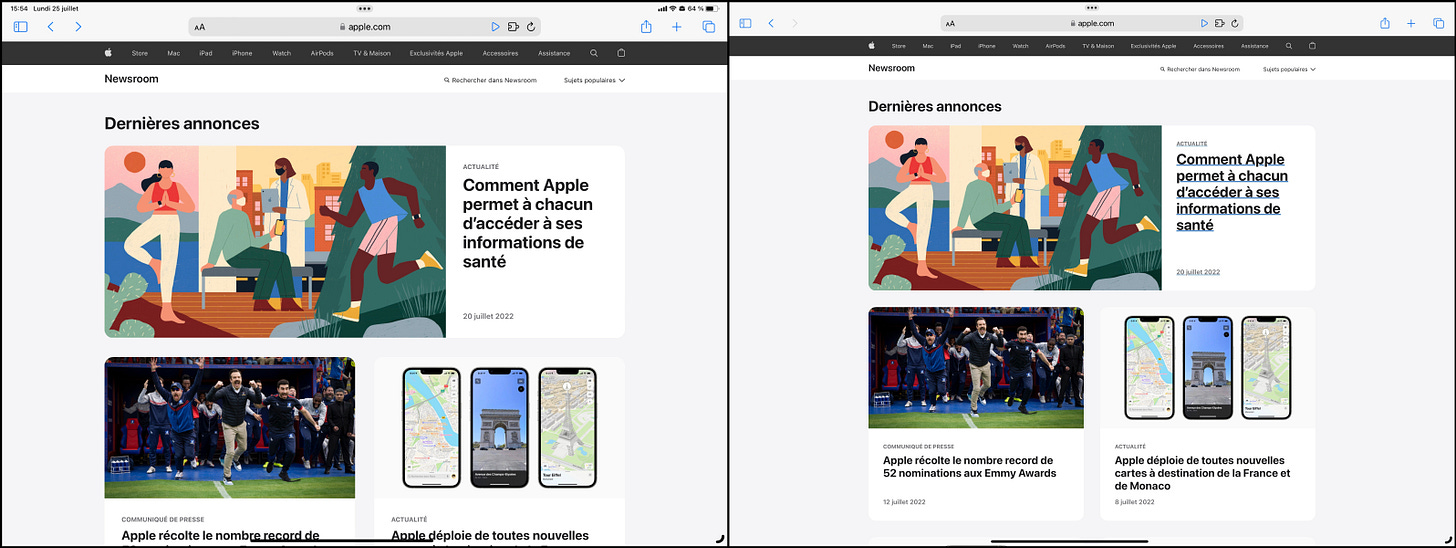Tap the Apple logo in left window
Image resolution: width=1456 pixels, height=548 pixels.
point(108,53)
